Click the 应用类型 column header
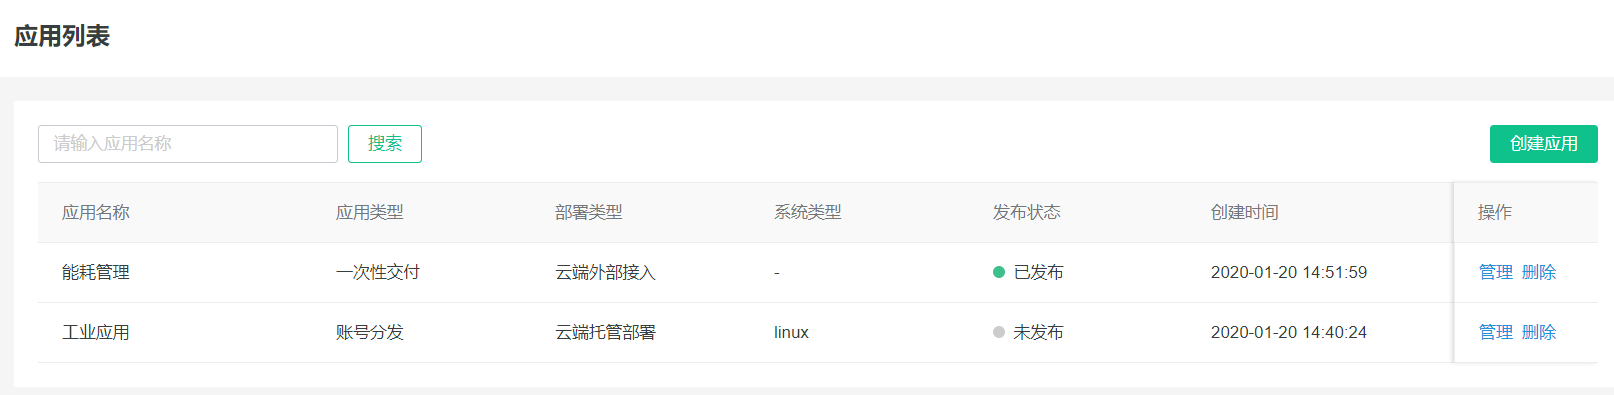1614x395 pixels. (x=370, y=212)
